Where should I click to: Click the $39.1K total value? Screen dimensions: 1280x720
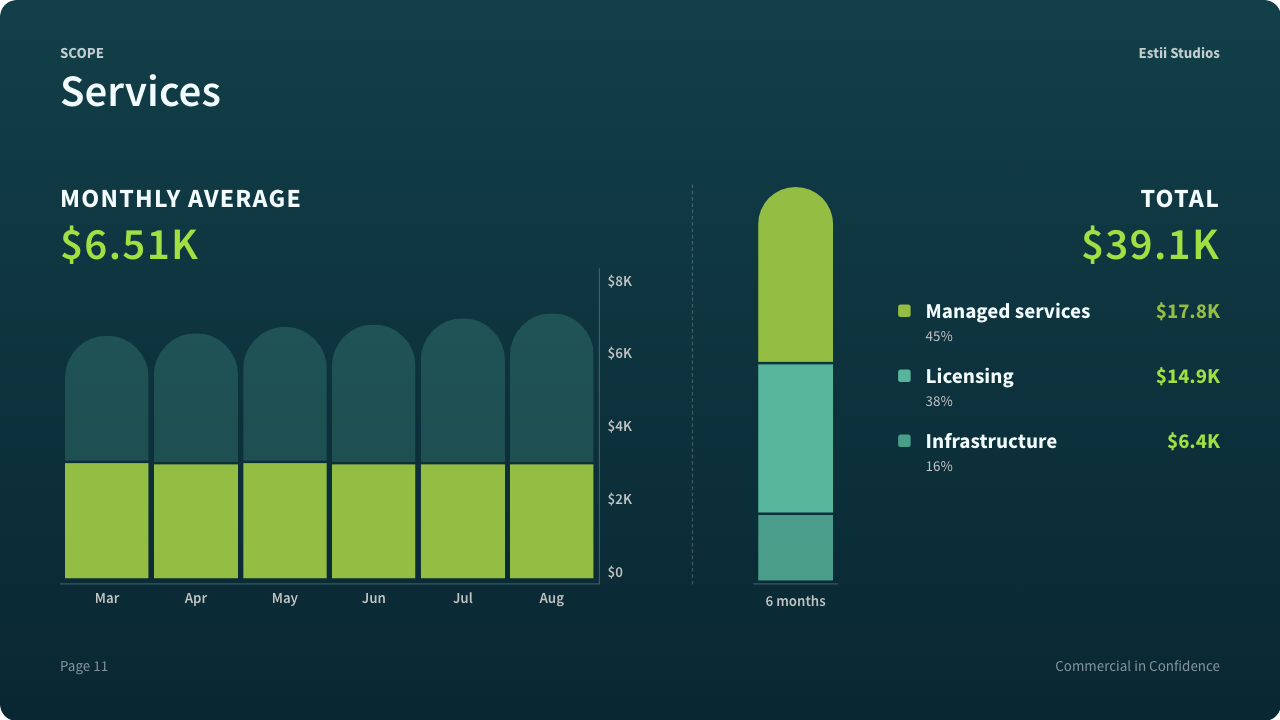click(1151, 245)
